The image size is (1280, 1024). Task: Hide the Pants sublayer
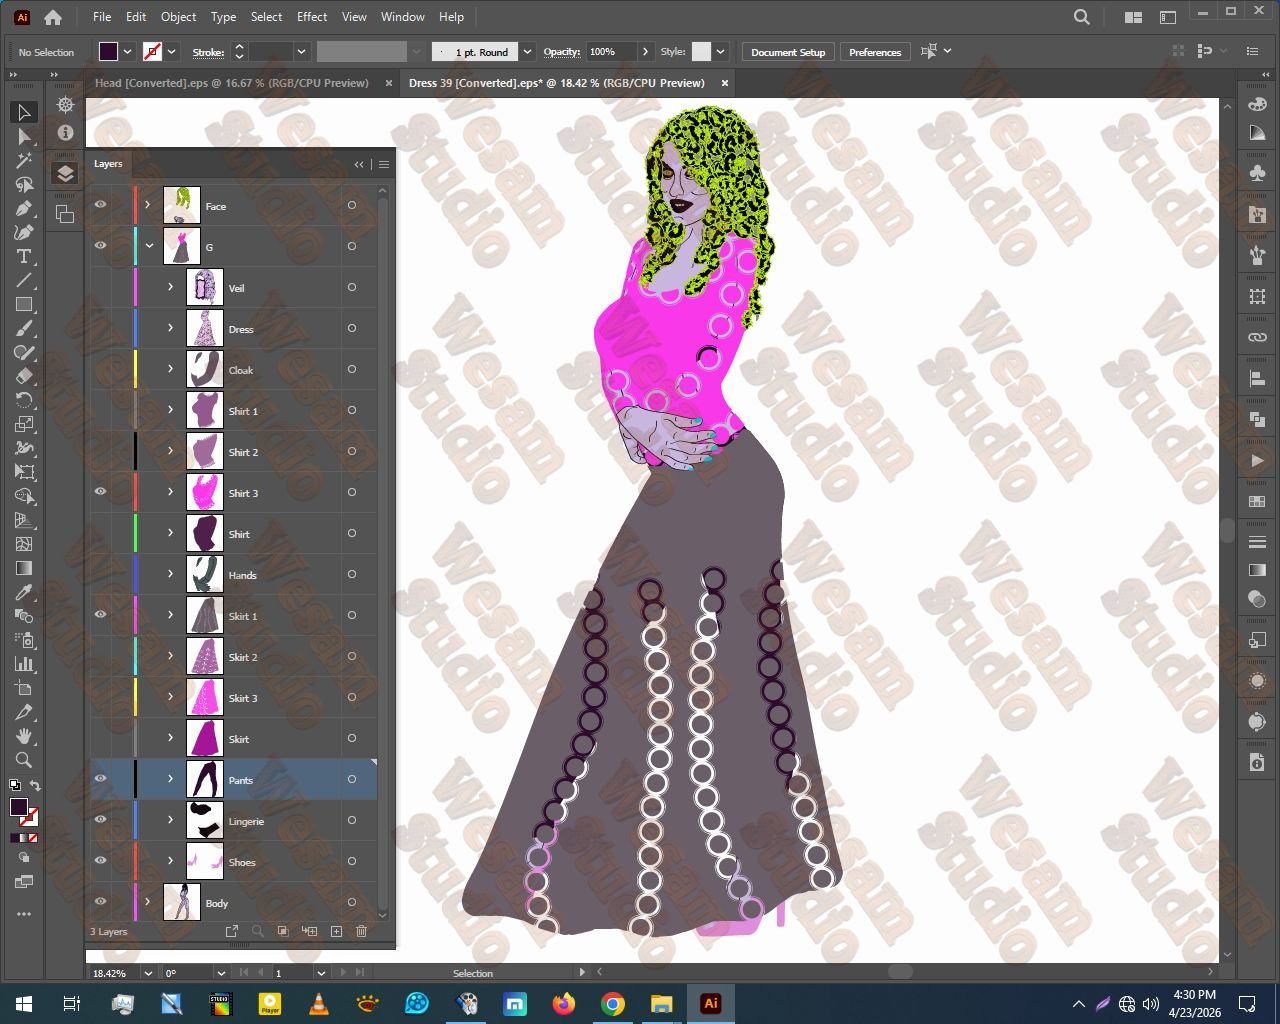click(100, 779)
